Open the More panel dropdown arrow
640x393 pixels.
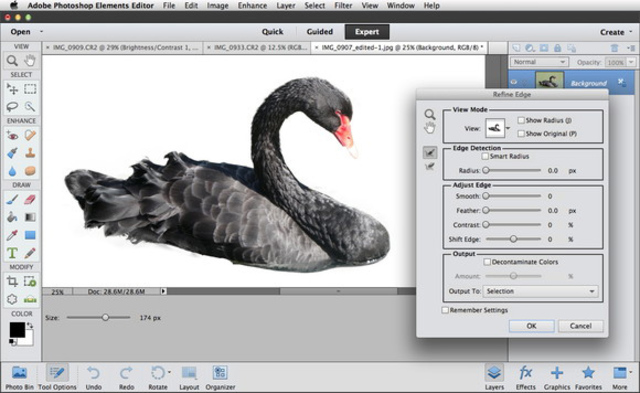[x=630, y=372]
